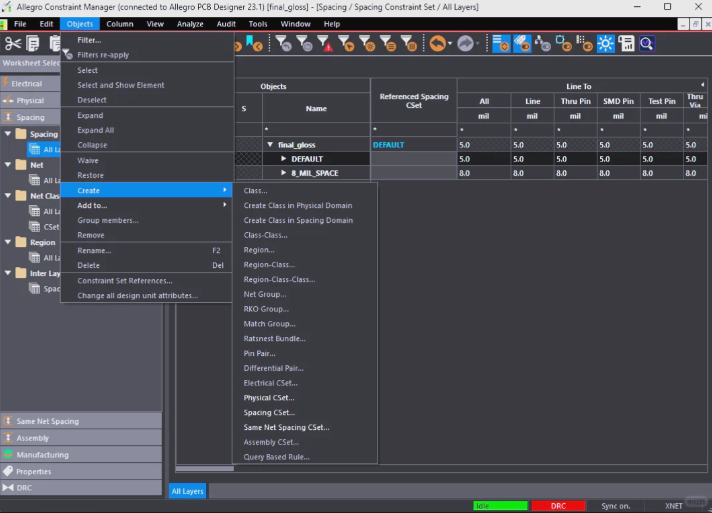This screenshot has width=712, height=513.
Task: Expand the DEFAULT row arrow
Action: pos(283,159)
